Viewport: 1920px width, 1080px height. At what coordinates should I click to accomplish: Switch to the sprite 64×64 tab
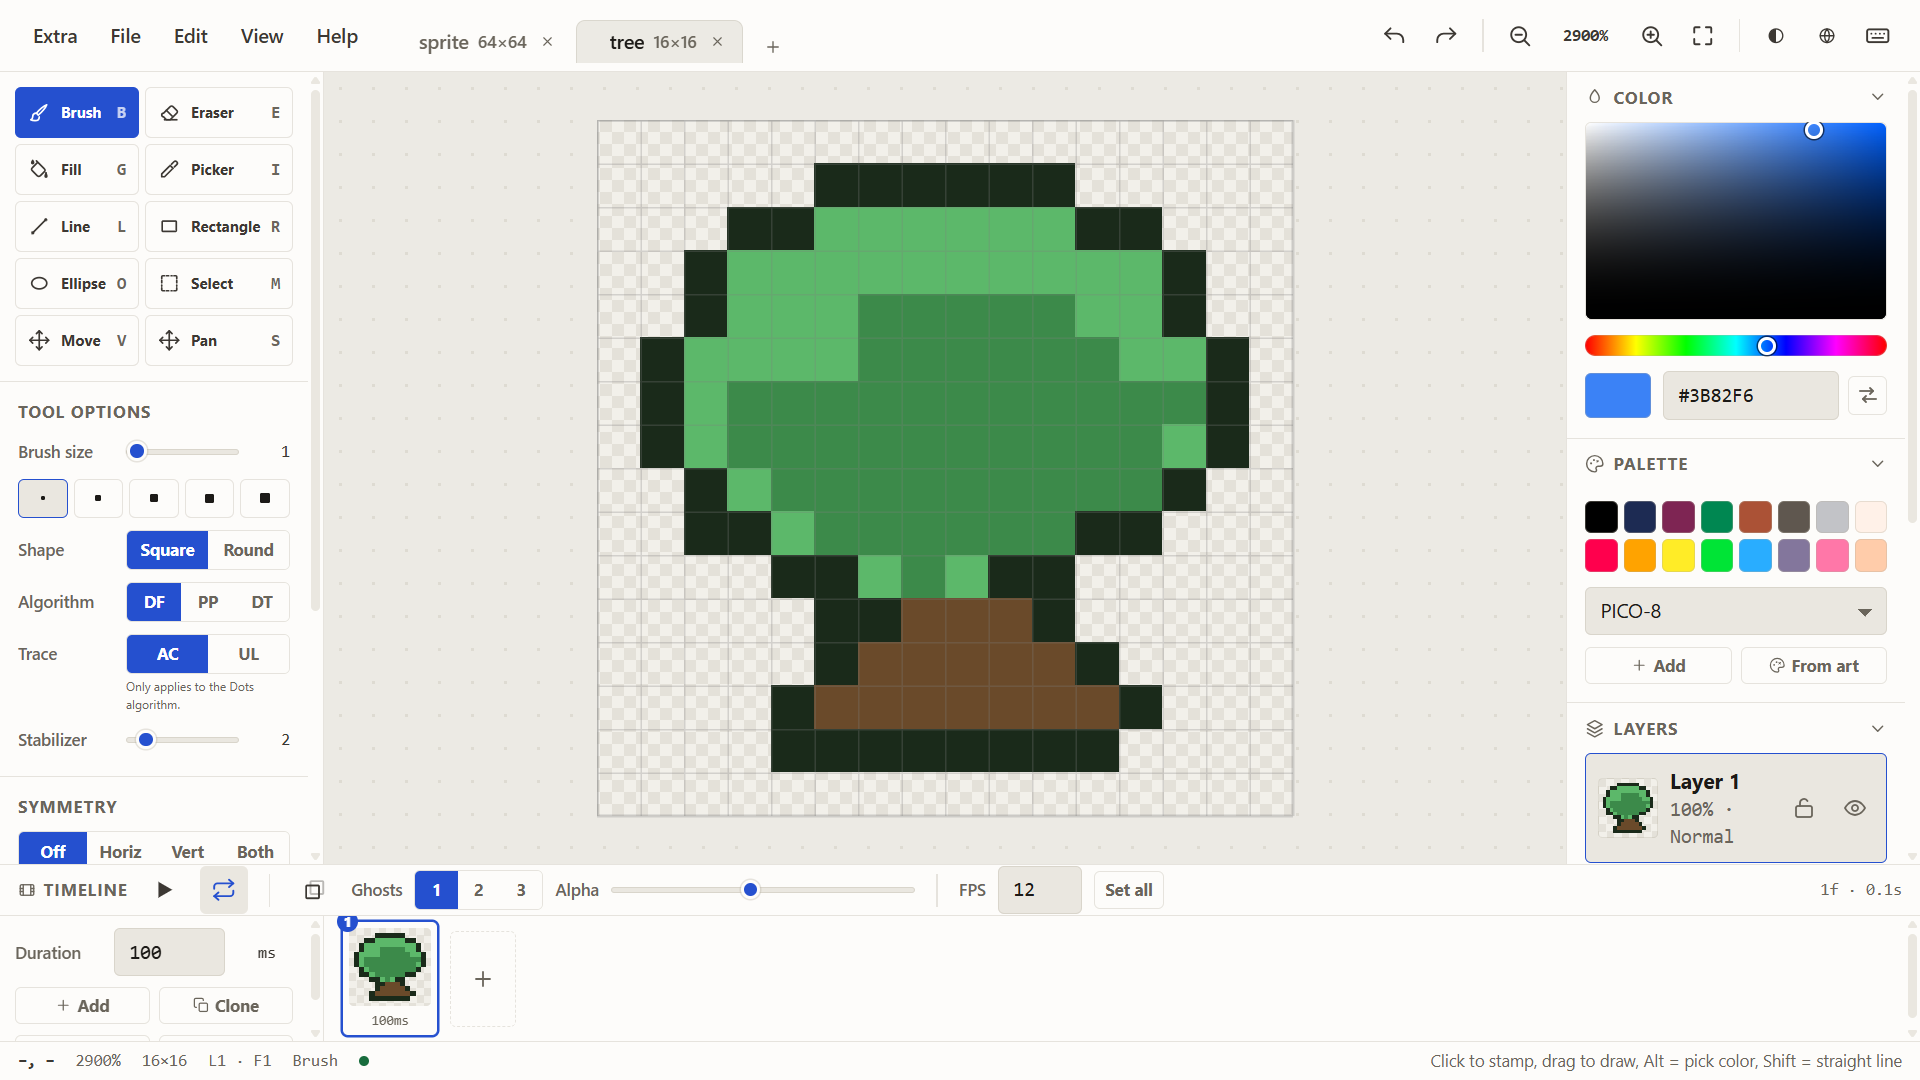coord(472,42)
